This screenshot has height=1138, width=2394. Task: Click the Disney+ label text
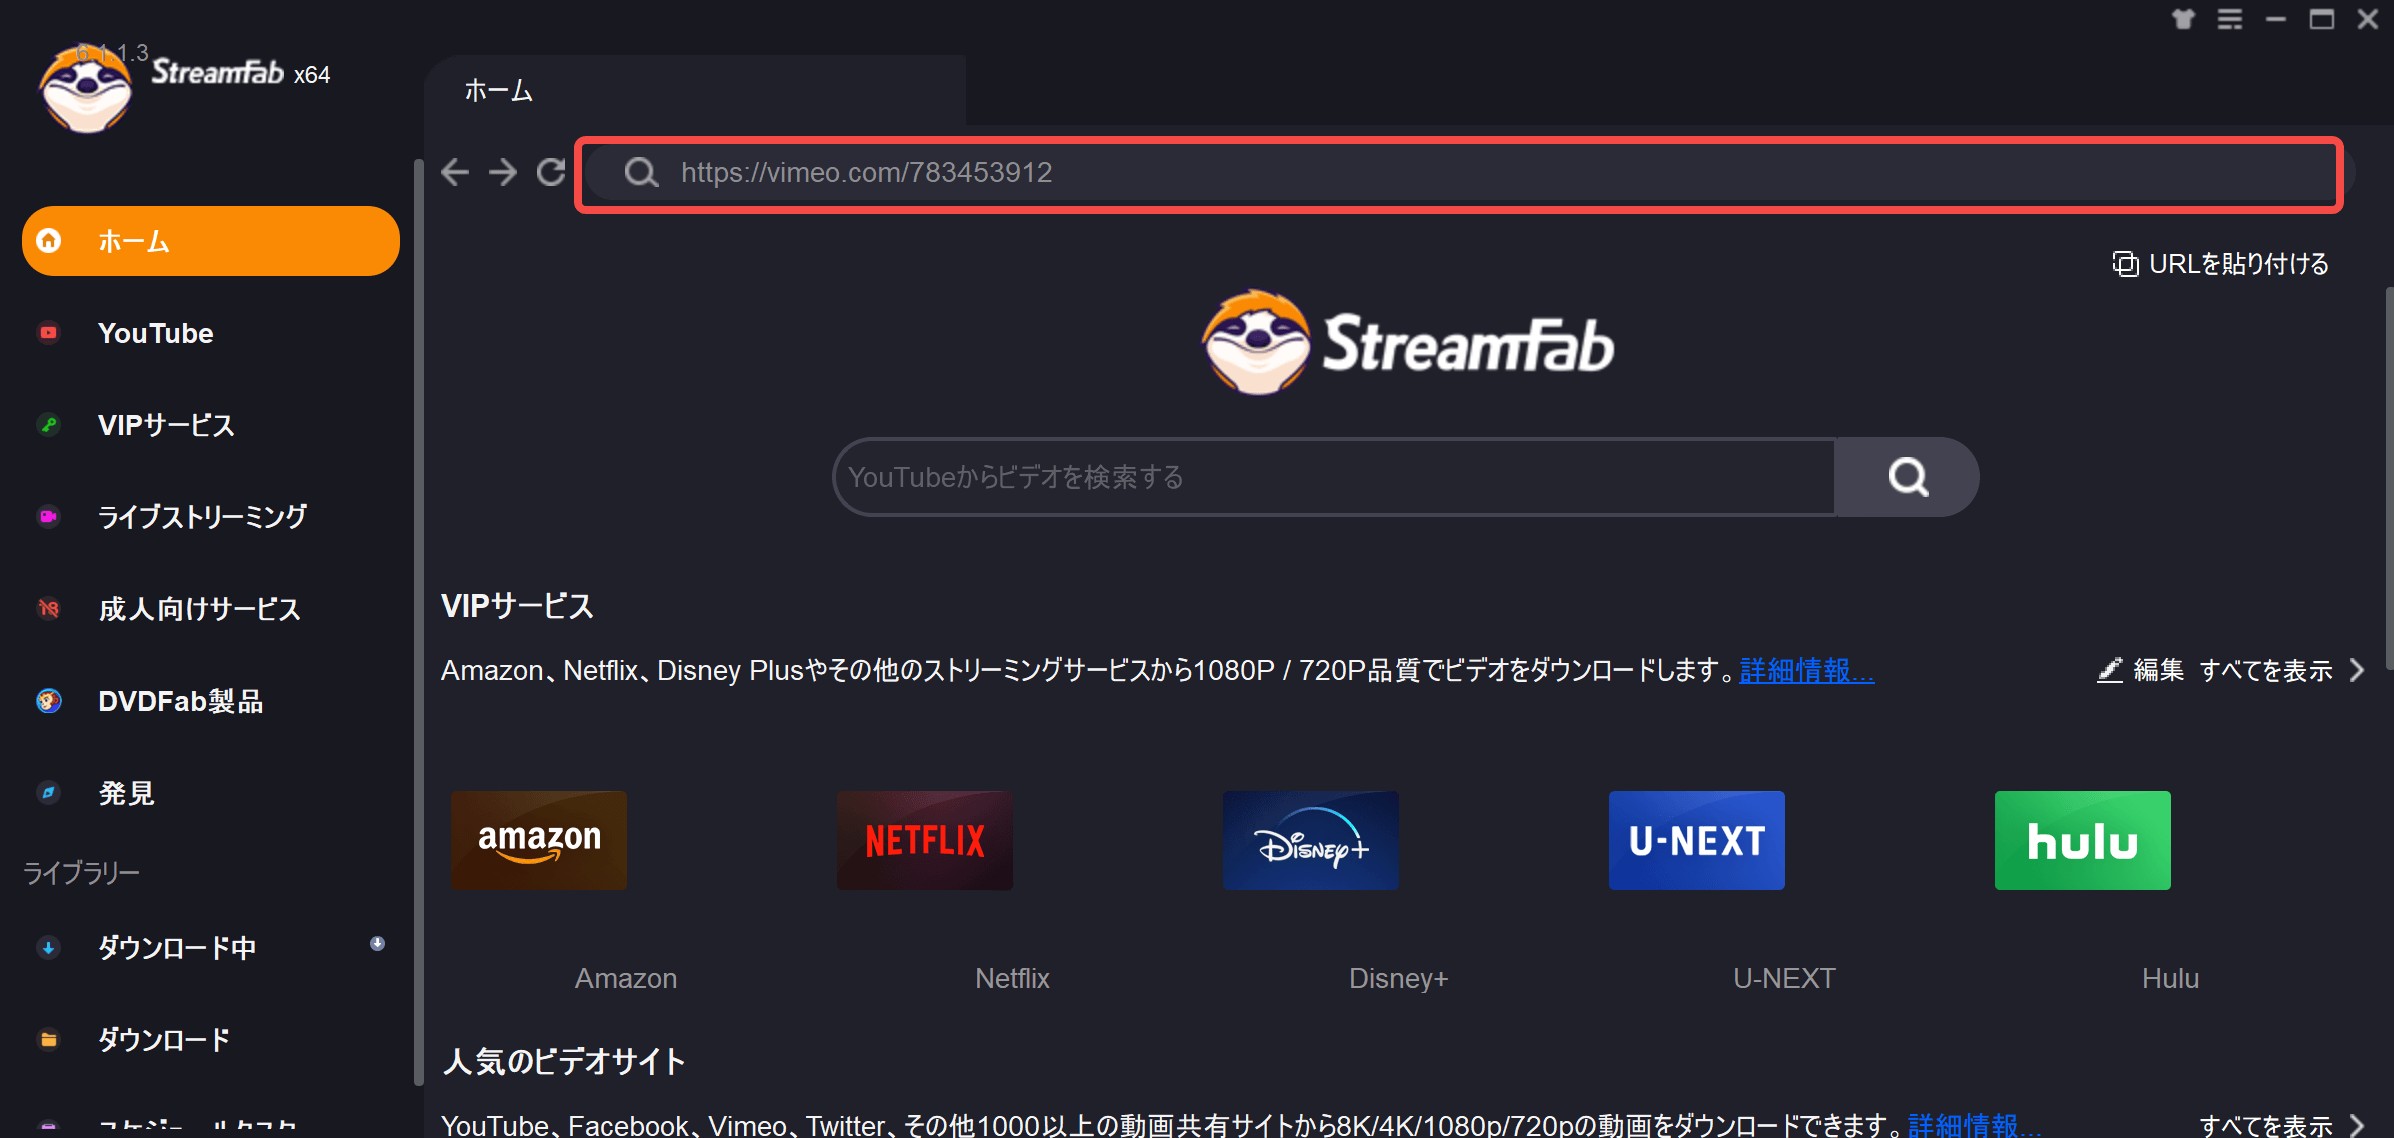pos(1398,978)
